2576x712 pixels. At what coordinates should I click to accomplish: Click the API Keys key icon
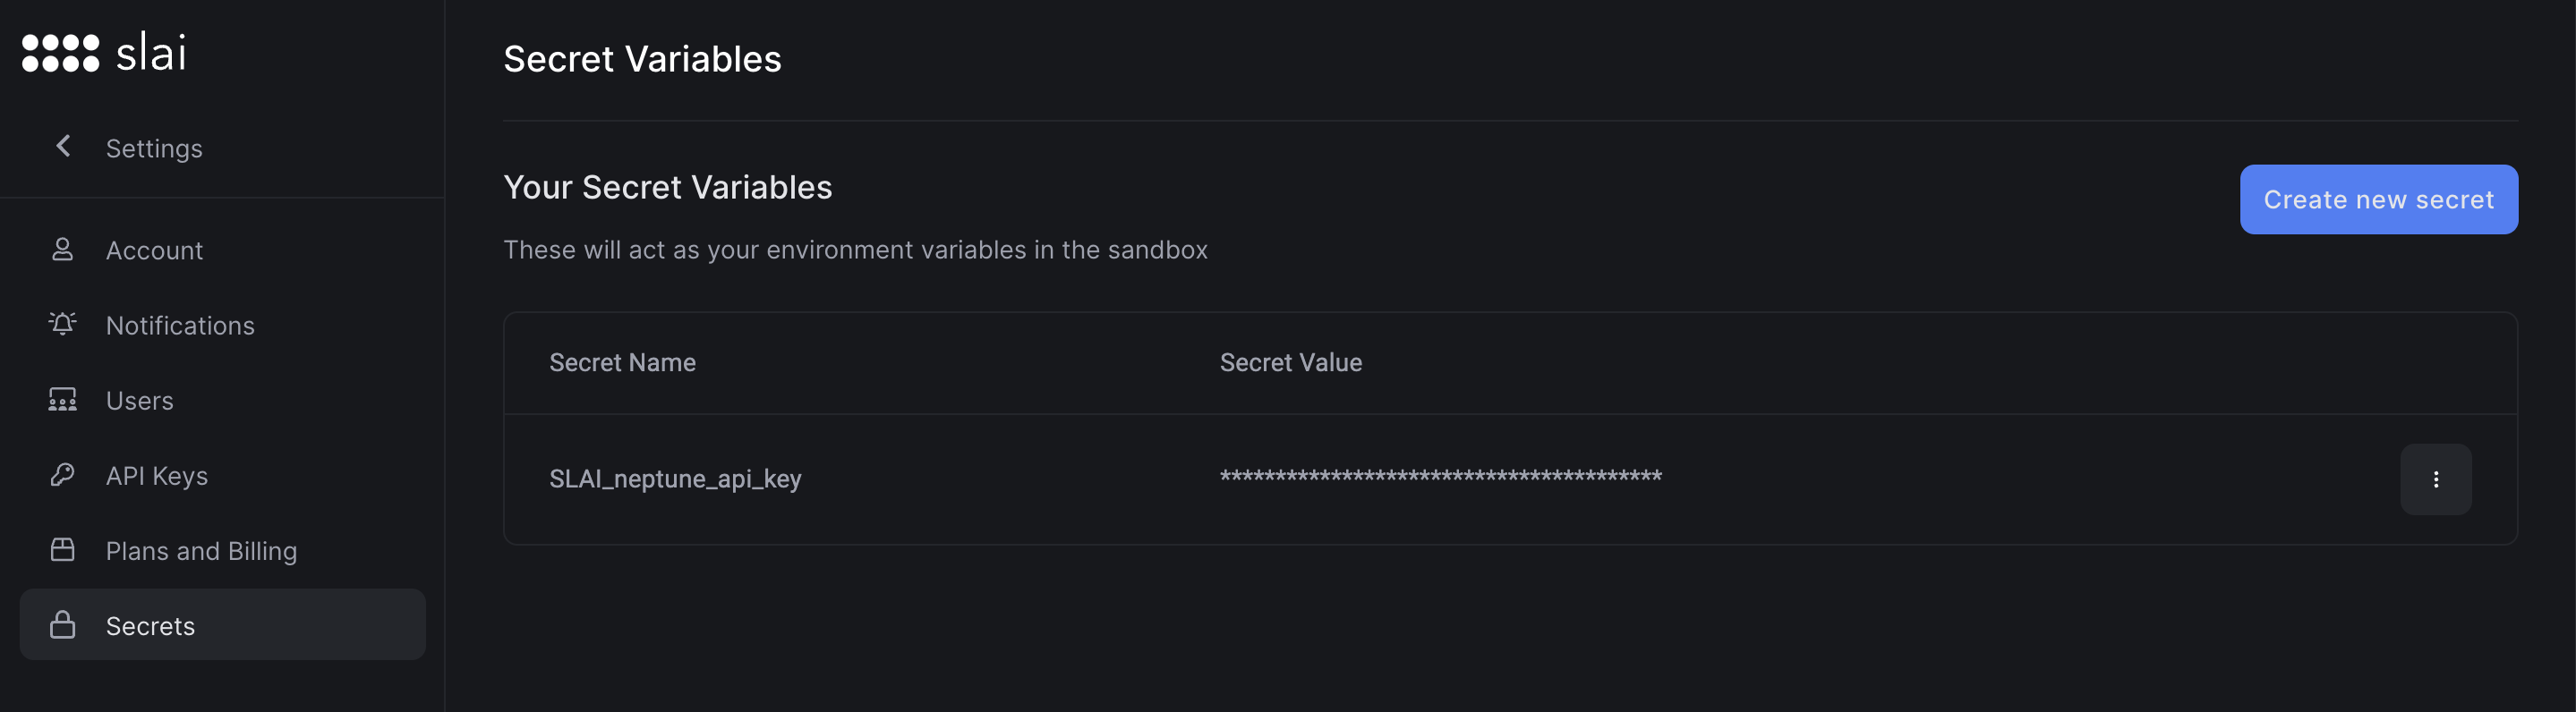click(62, 474)
